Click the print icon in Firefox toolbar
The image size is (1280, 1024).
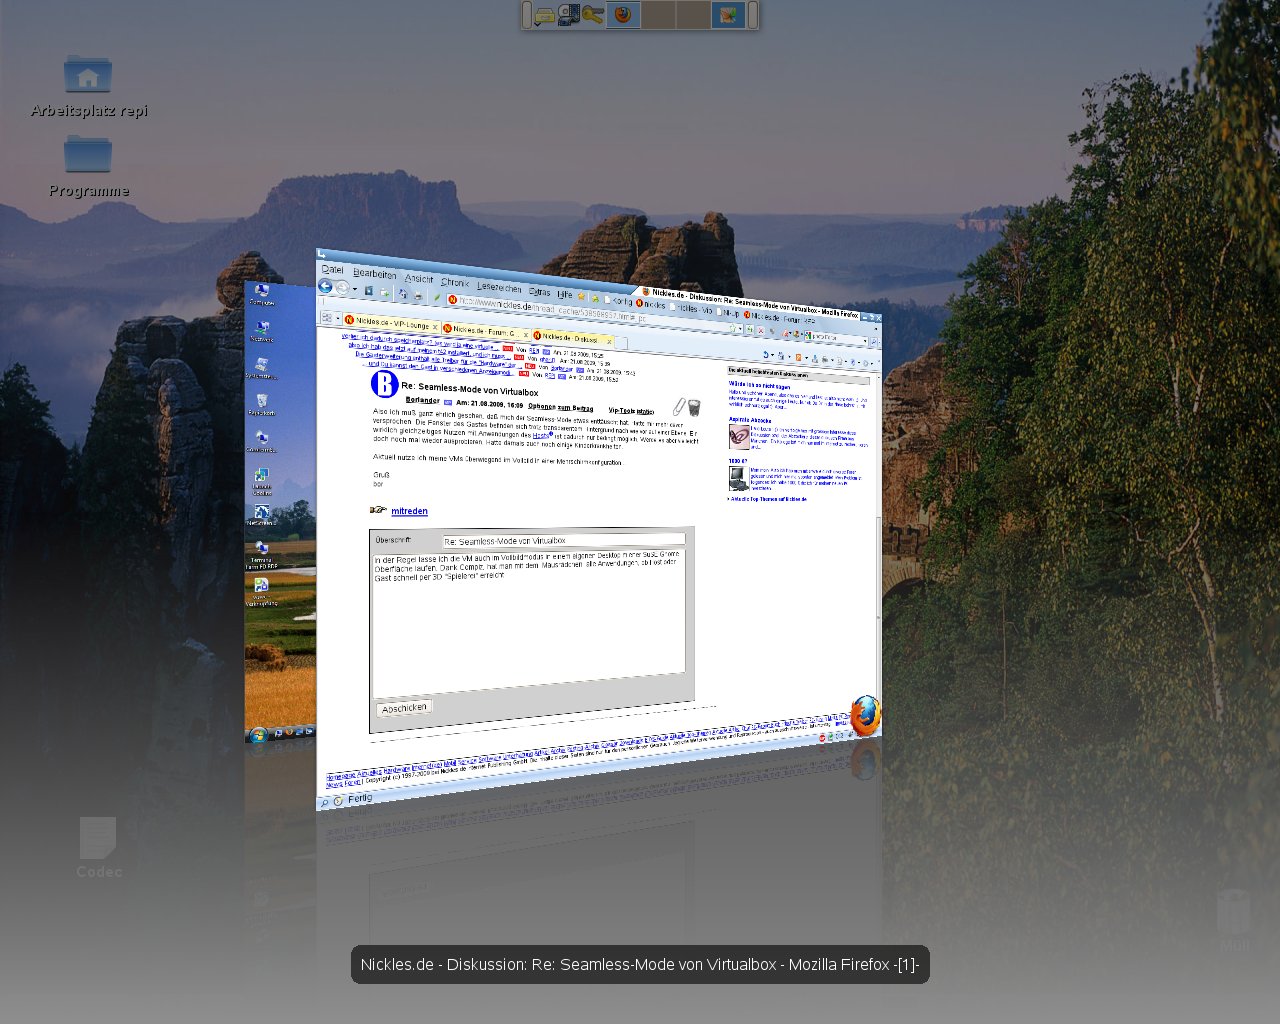418,296
